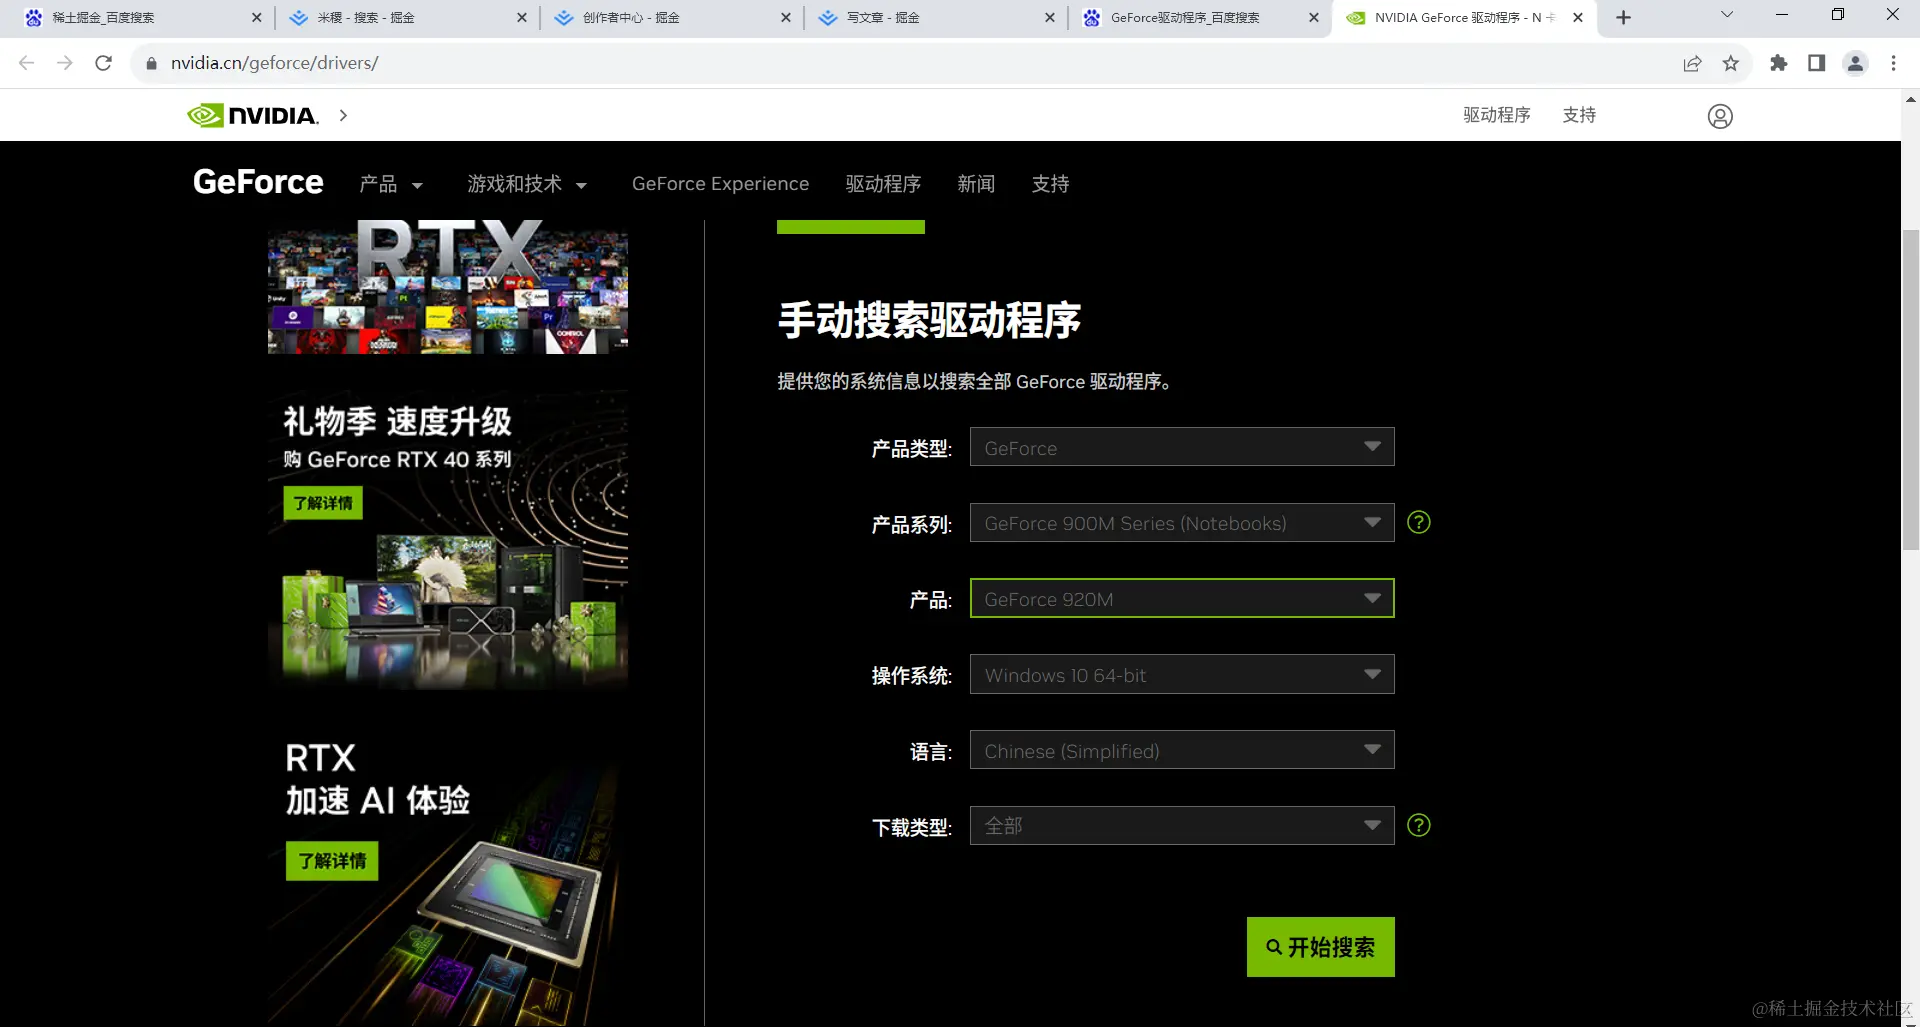Click the scrollbar up arrow

point(1911,99)
